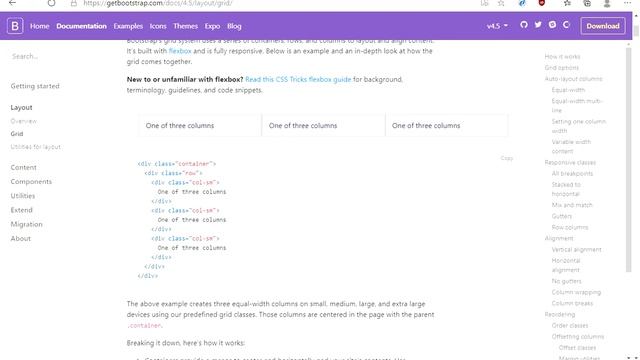Collapse the Layout sidebar section
Viewport: 640px width, 360px height.
21,107
